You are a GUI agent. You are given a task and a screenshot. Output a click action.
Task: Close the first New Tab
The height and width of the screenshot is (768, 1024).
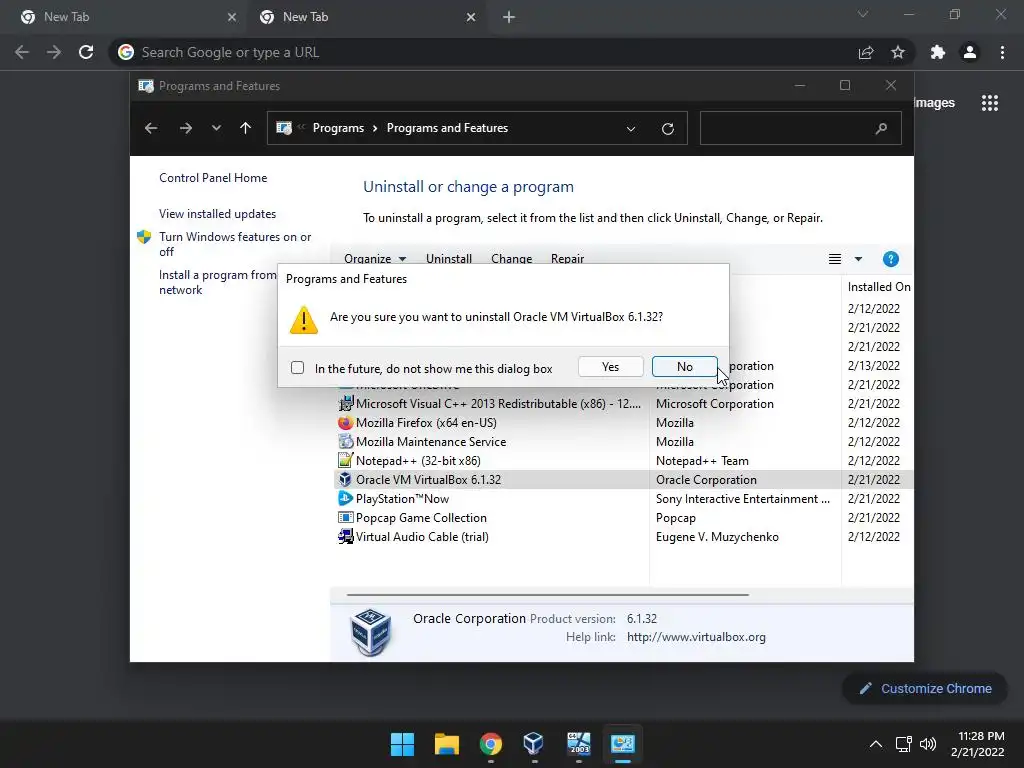click(232, 17)
